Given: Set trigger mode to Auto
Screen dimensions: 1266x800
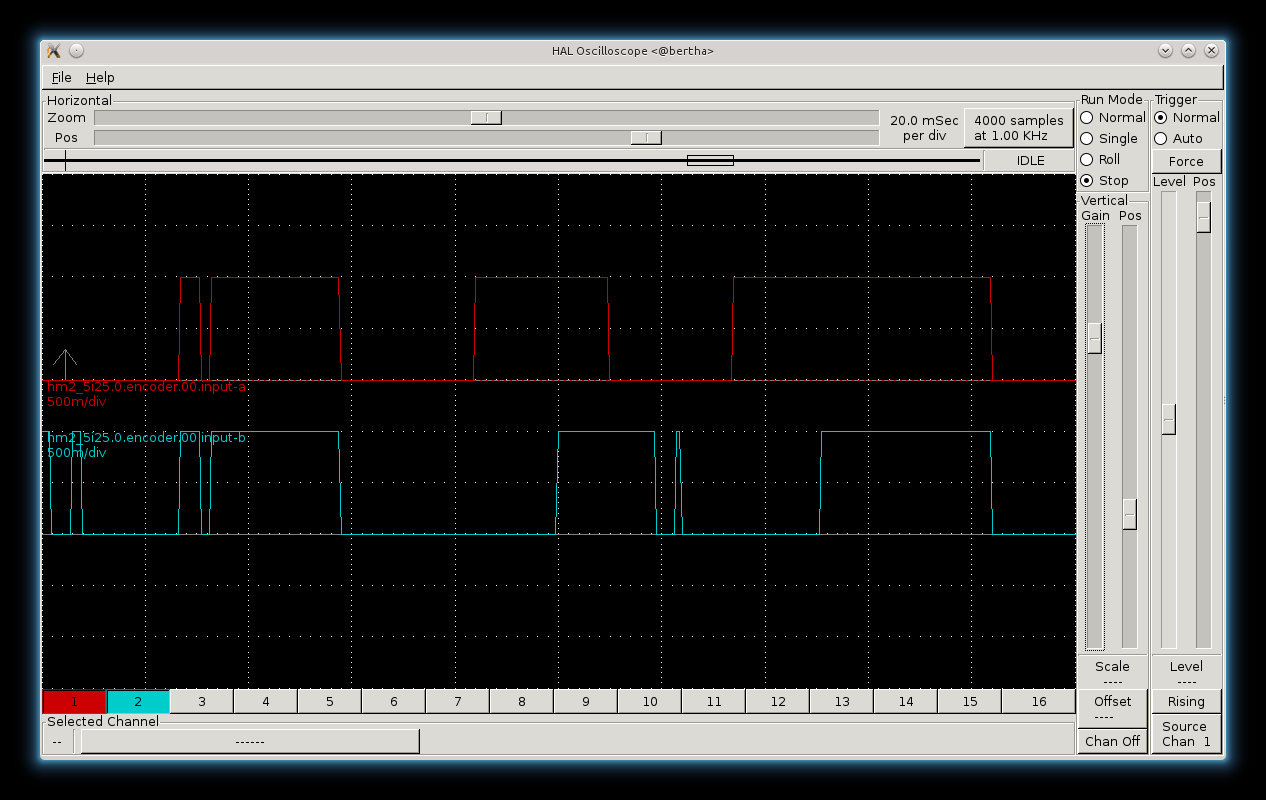Looking at the screenshot, I should [1161, 139].
